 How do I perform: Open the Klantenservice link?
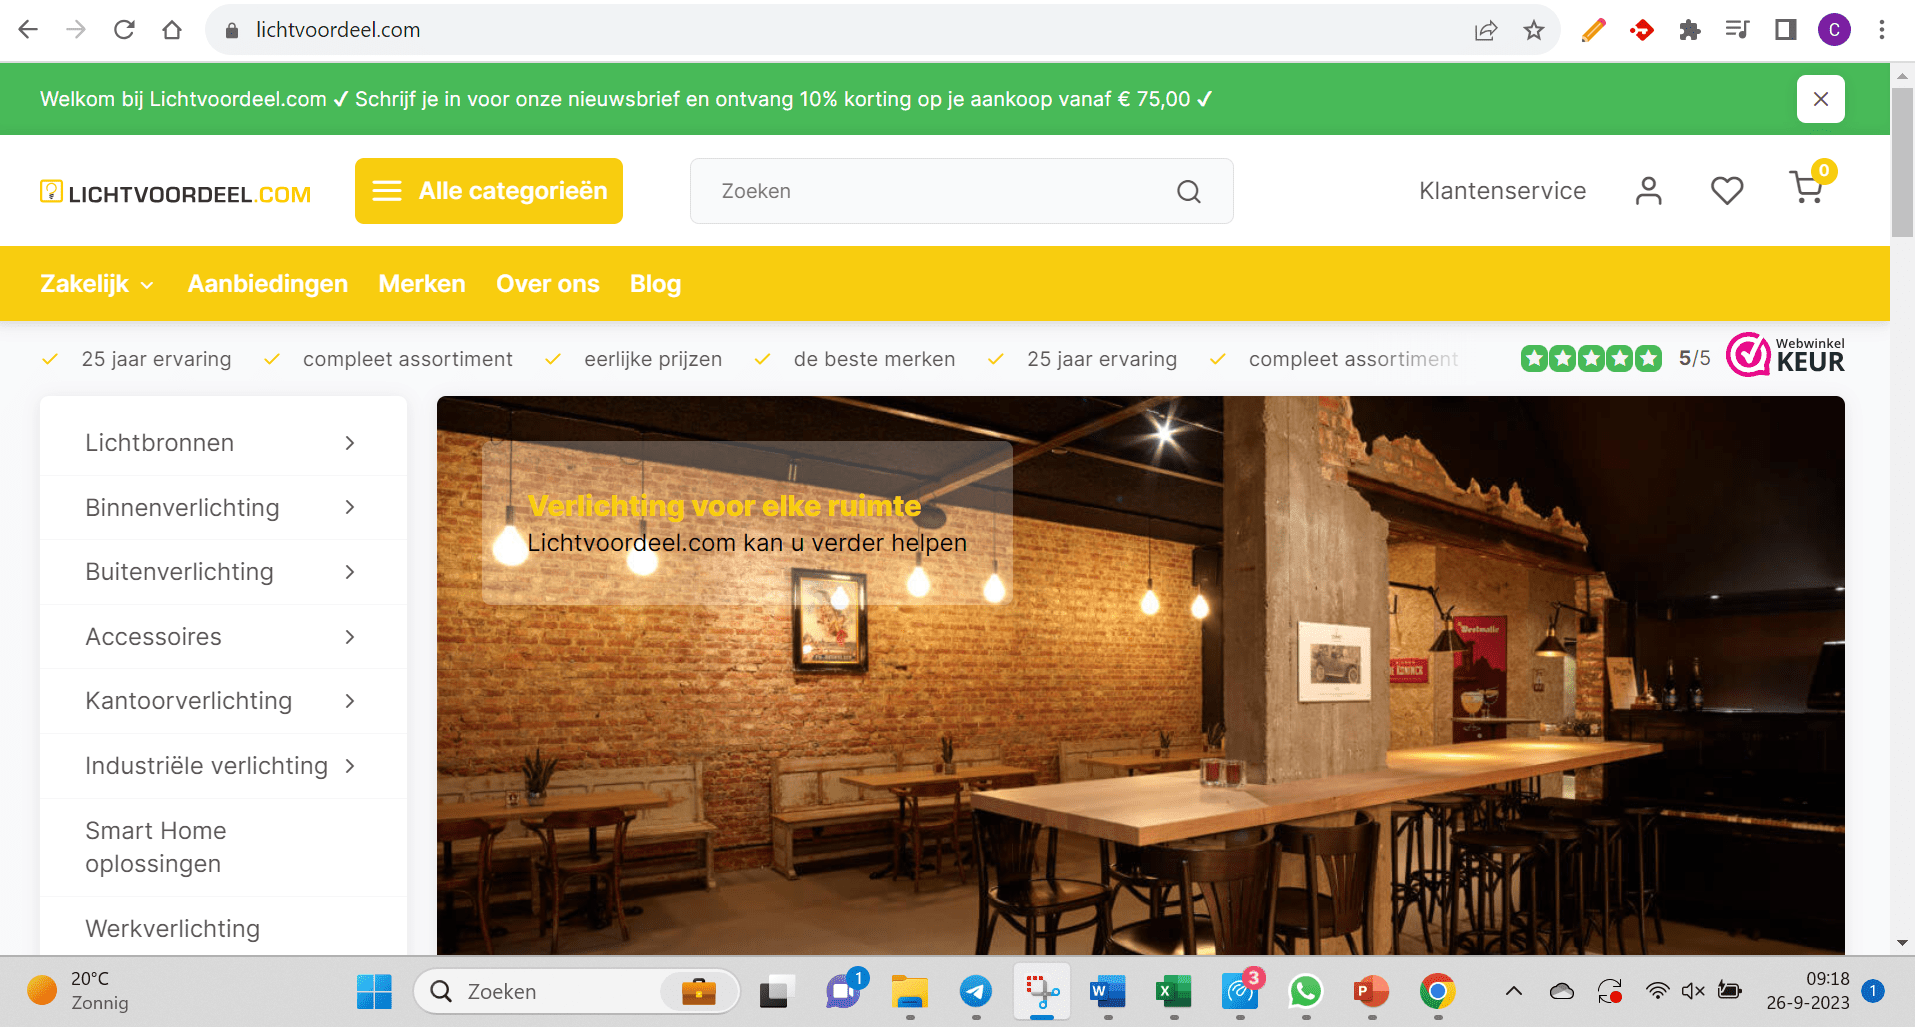click(x=1502, y=191)
